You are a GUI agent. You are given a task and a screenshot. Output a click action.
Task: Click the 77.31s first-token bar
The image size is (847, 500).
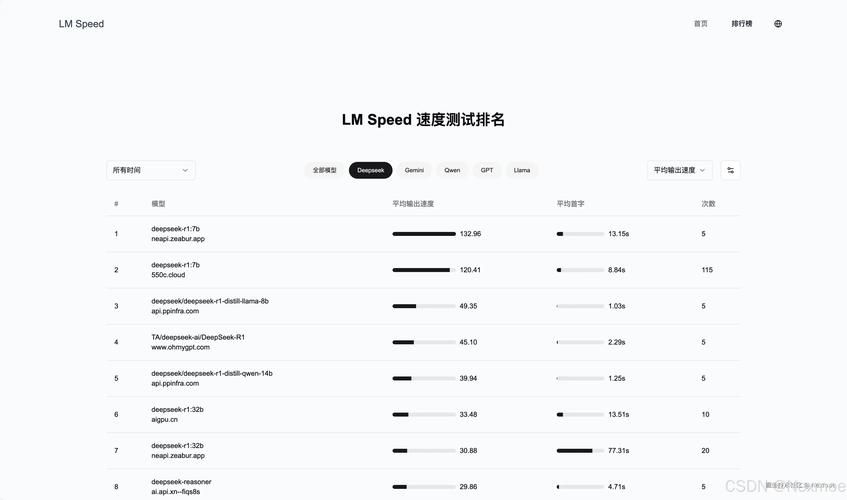(580, 451)
